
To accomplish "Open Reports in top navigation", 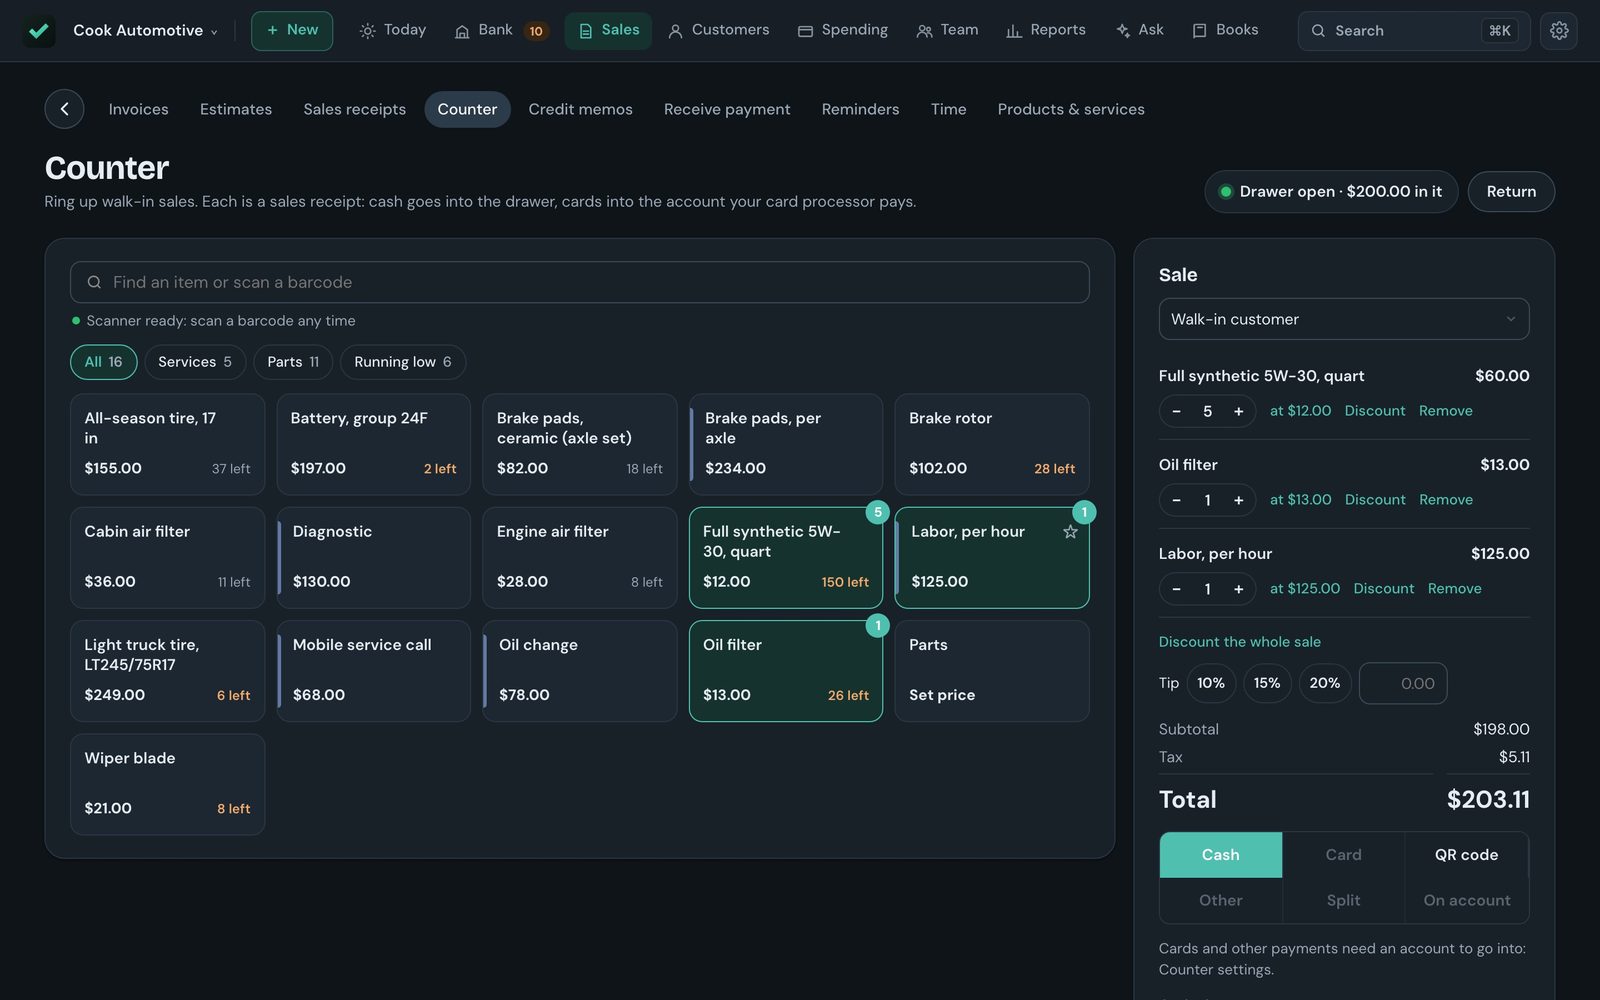I will (1045, 31).
